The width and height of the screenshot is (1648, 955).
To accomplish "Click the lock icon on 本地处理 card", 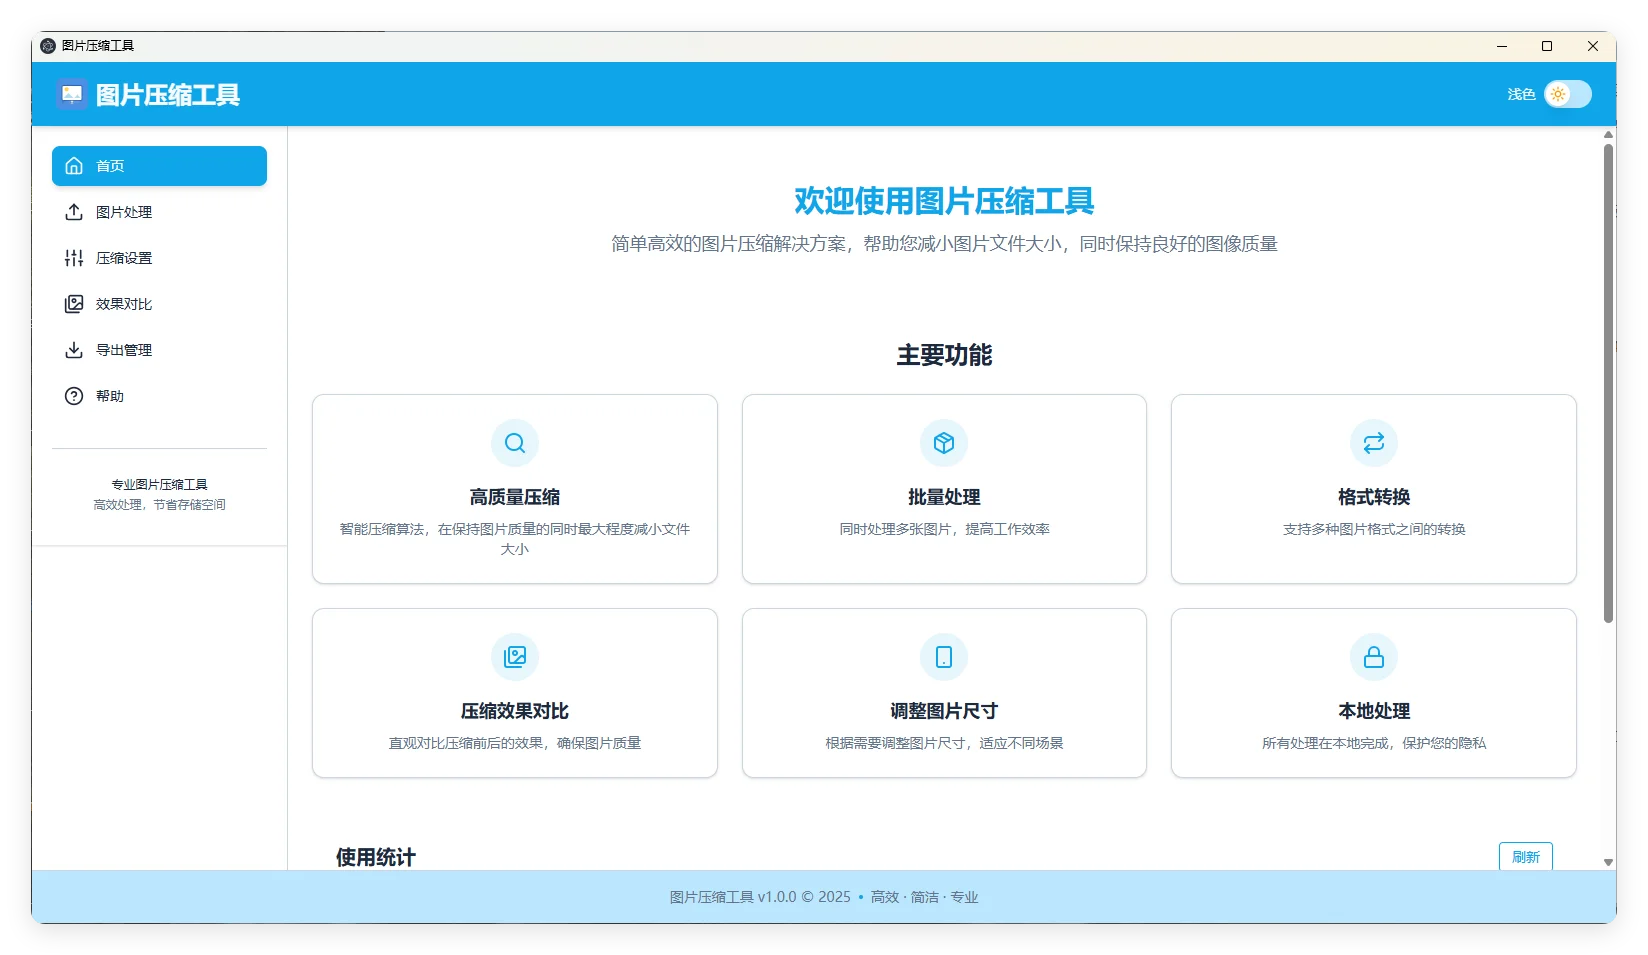I will (x=1373, y=657).
